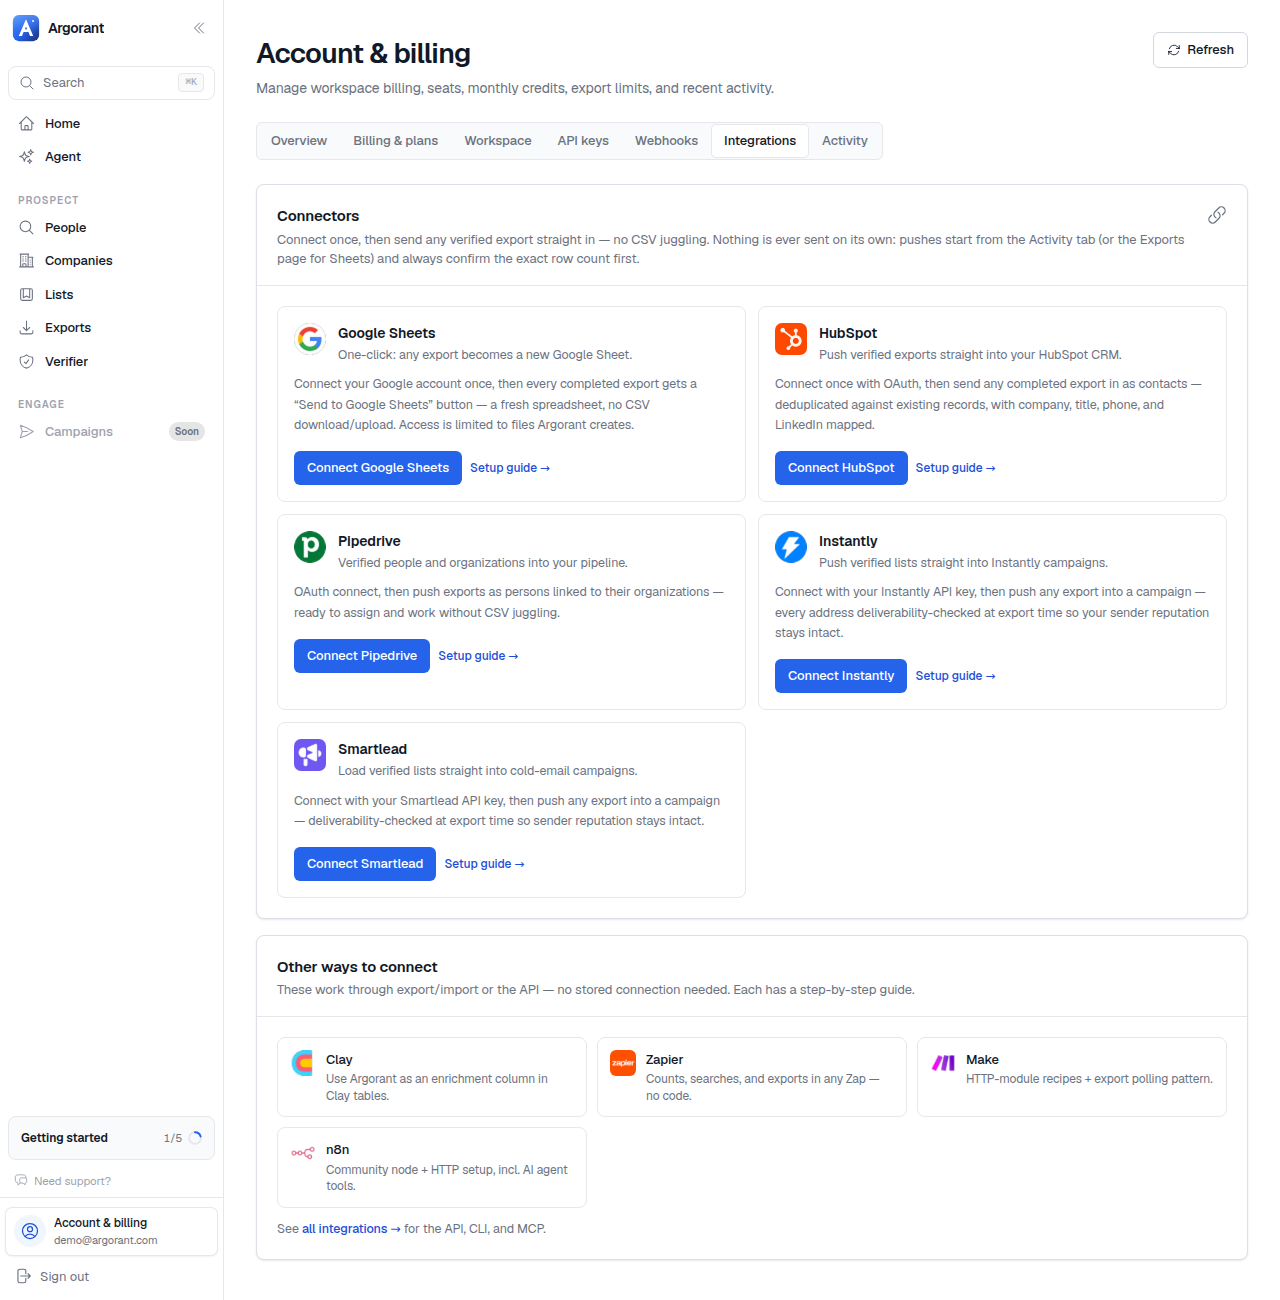
Task: Copy link icon in Connectors header
Action: tap(1217, 215)
